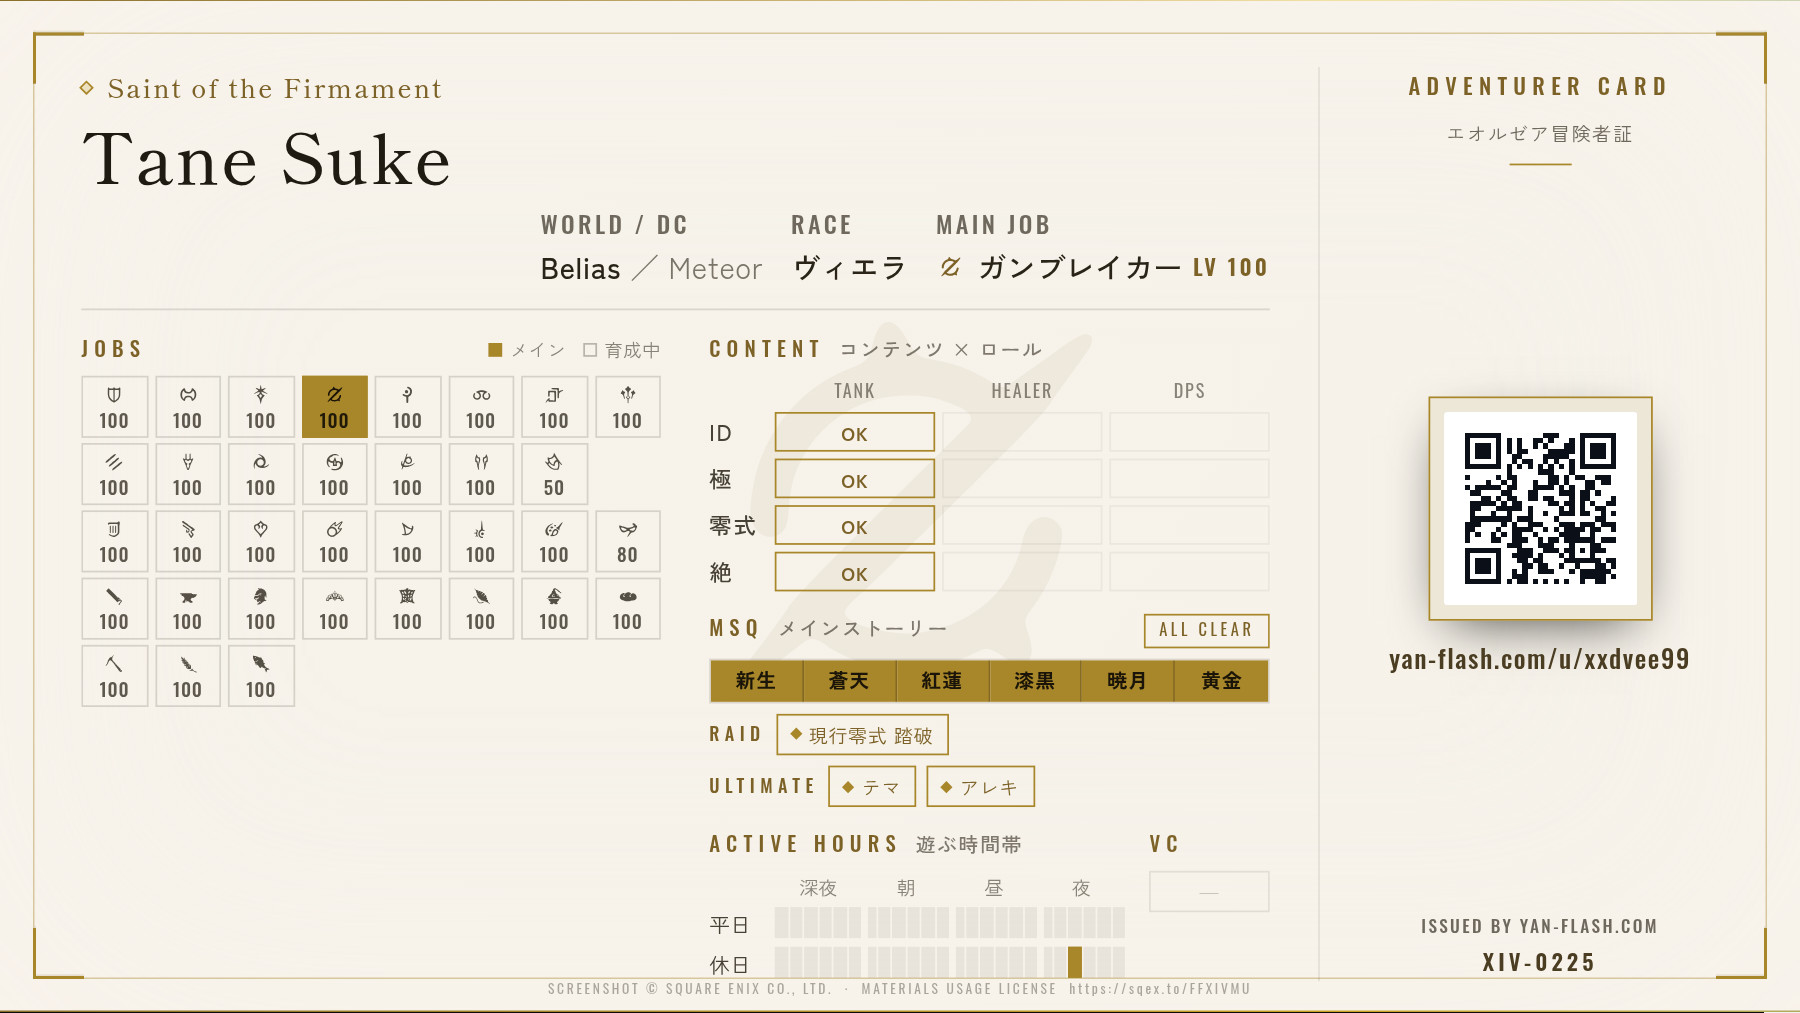This screenshot has height=1013, width=1800.
Task: Click the アレキ ultimate tag
Action: tap(981, 786)
